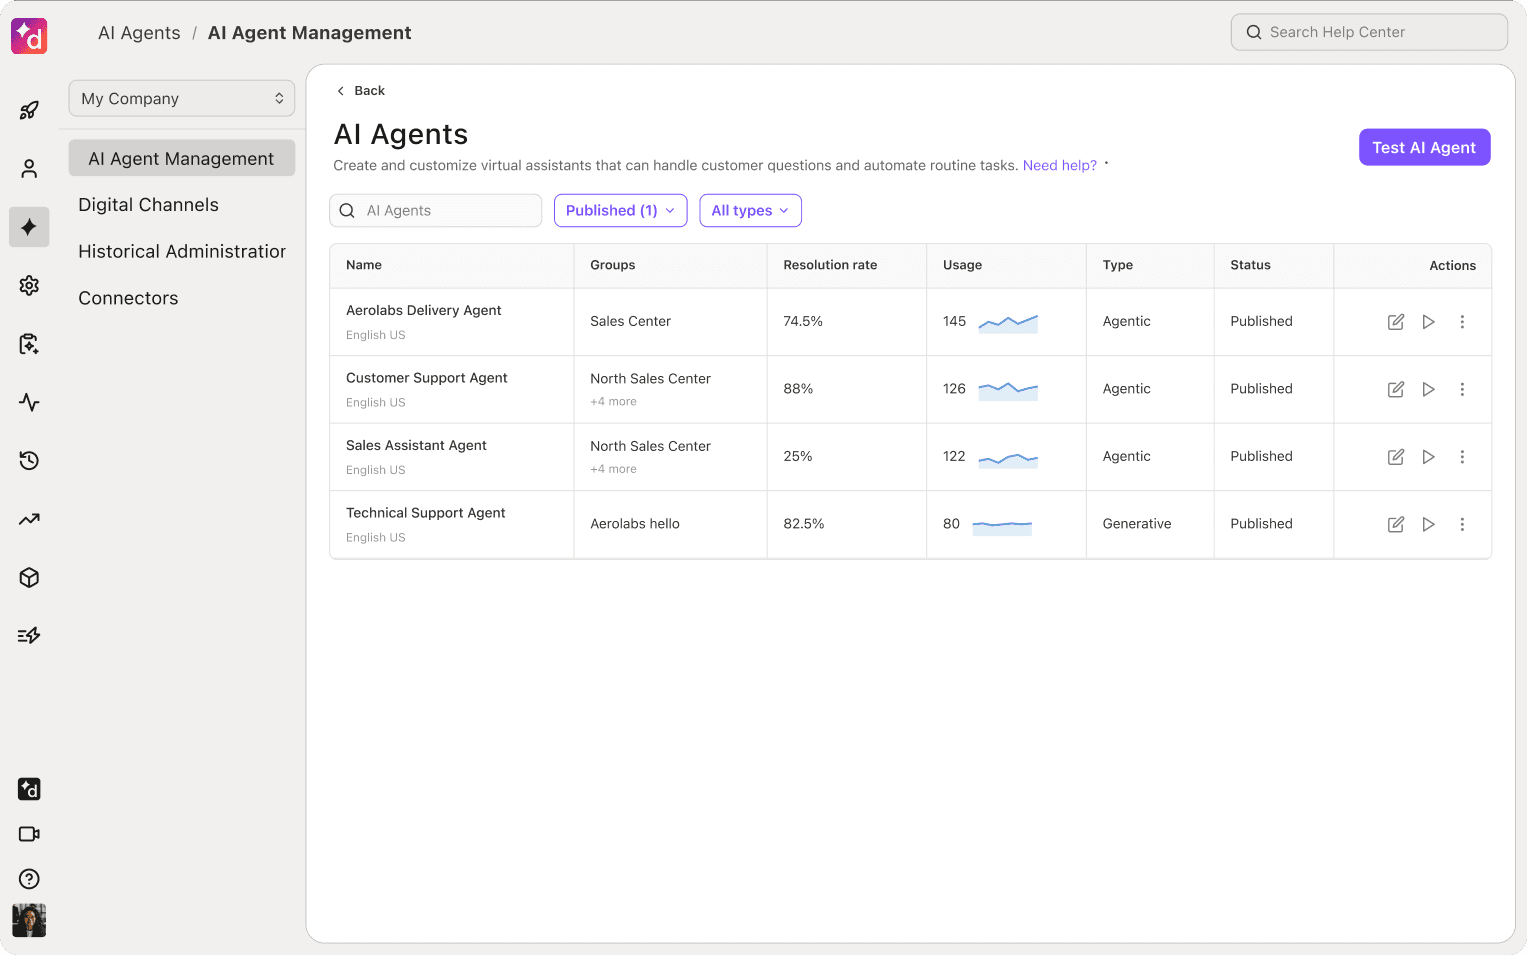This screenshot has width=1527, height=955.
Task: Click the Search Help Center field
Action: (x=1369, y=32)
